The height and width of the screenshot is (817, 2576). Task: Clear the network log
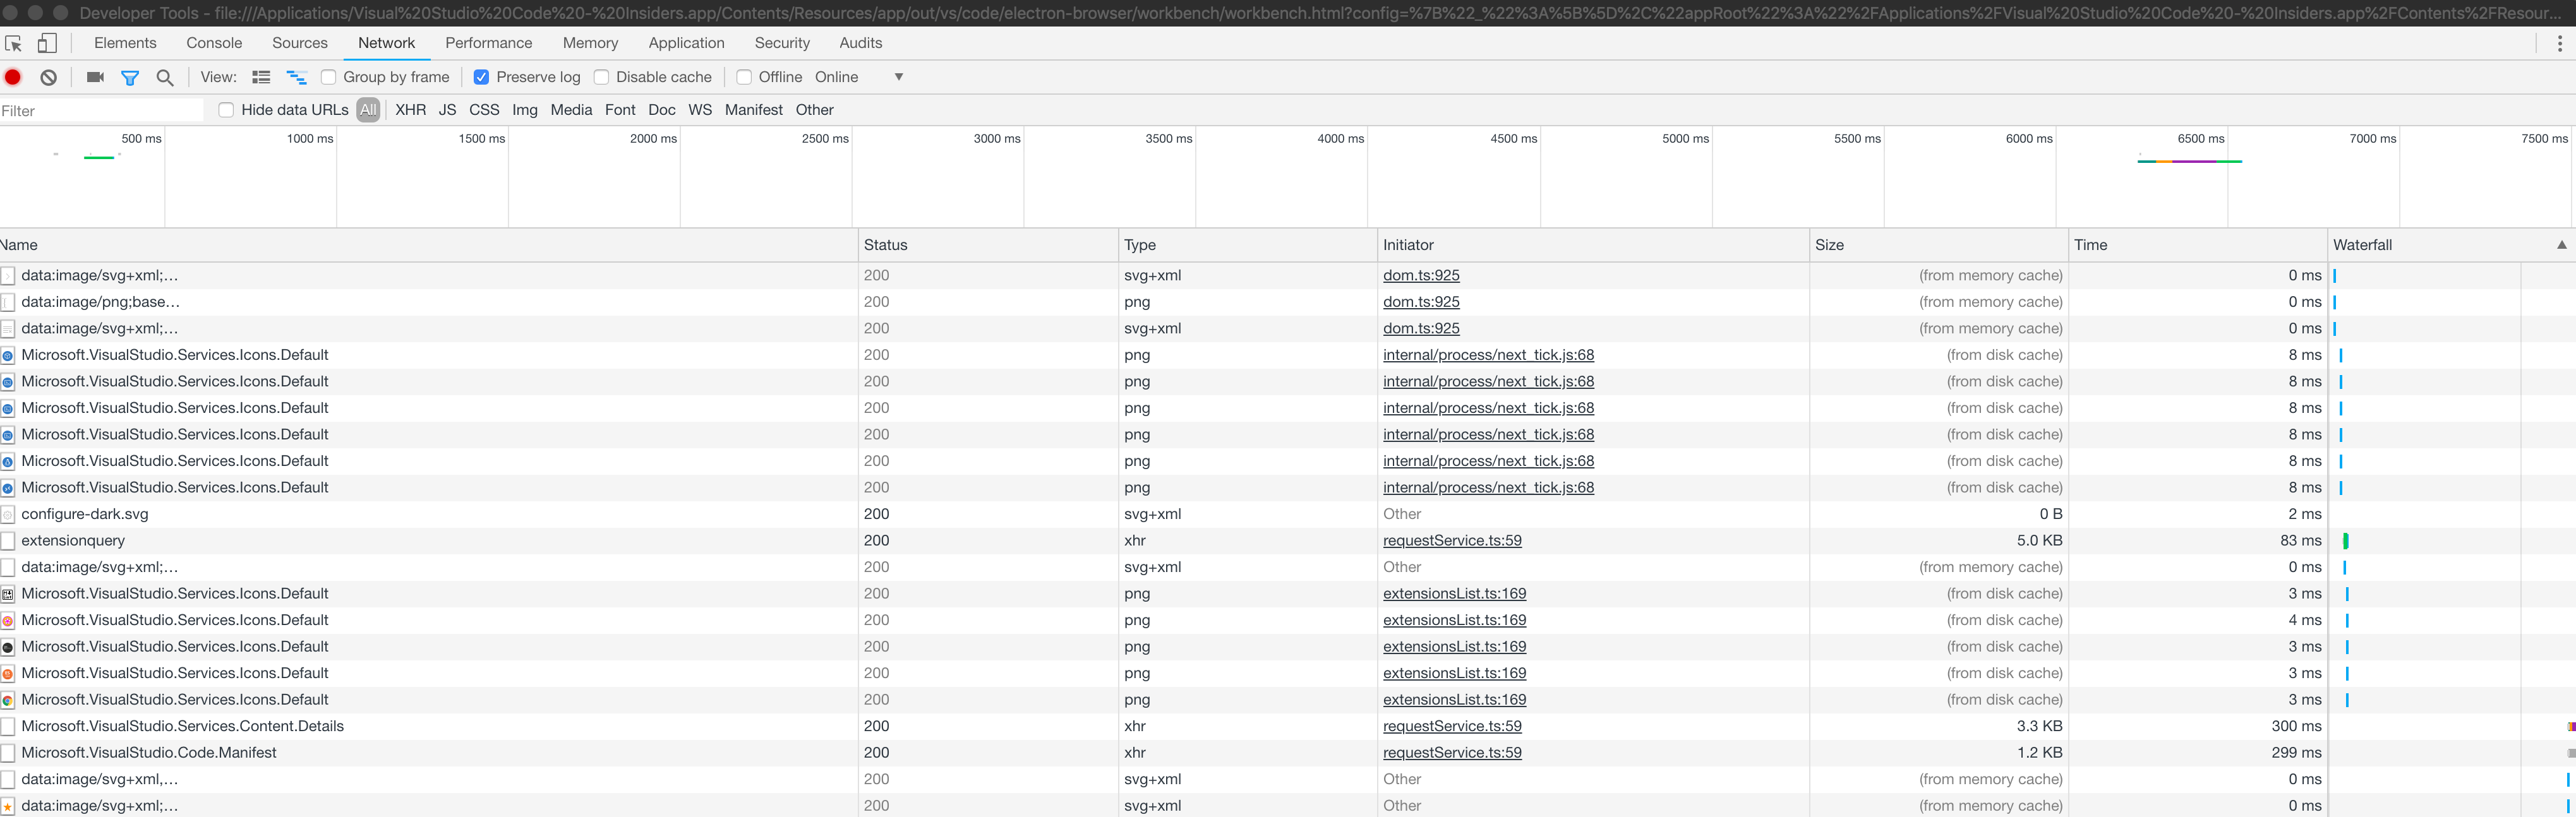click(x=48, y=77)
